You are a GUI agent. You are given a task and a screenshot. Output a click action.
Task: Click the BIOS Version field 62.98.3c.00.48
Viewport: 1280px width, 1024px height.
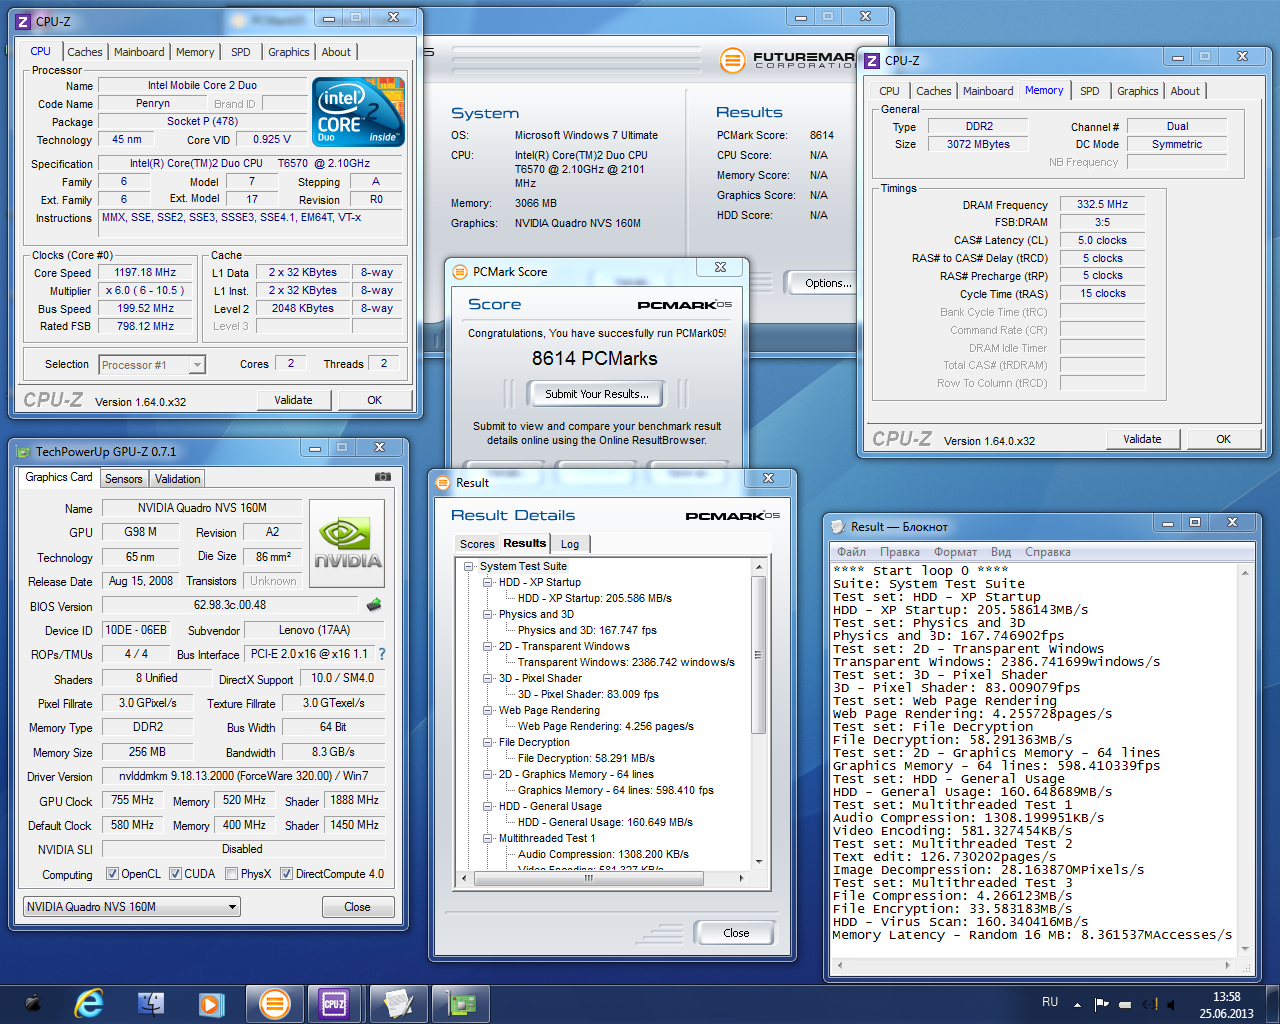[230, 605]
